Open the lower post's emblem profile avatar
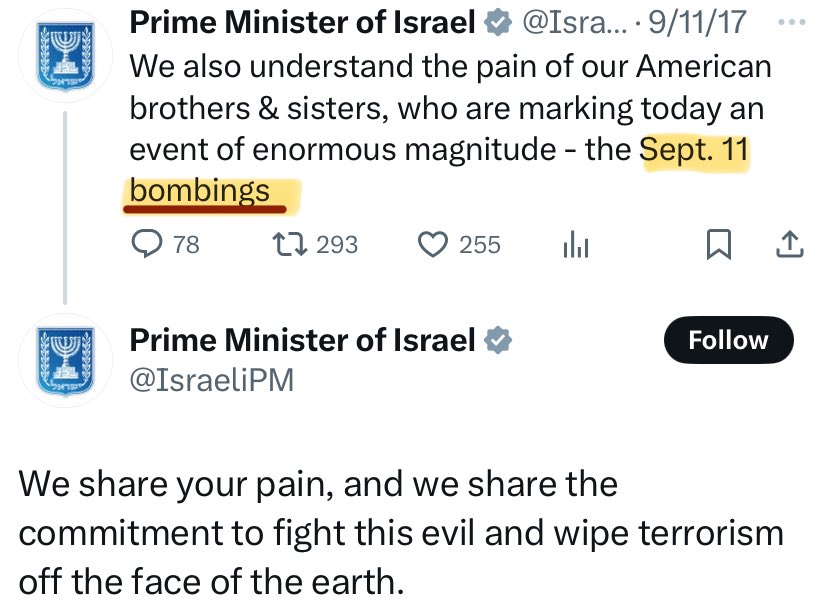 64,359
